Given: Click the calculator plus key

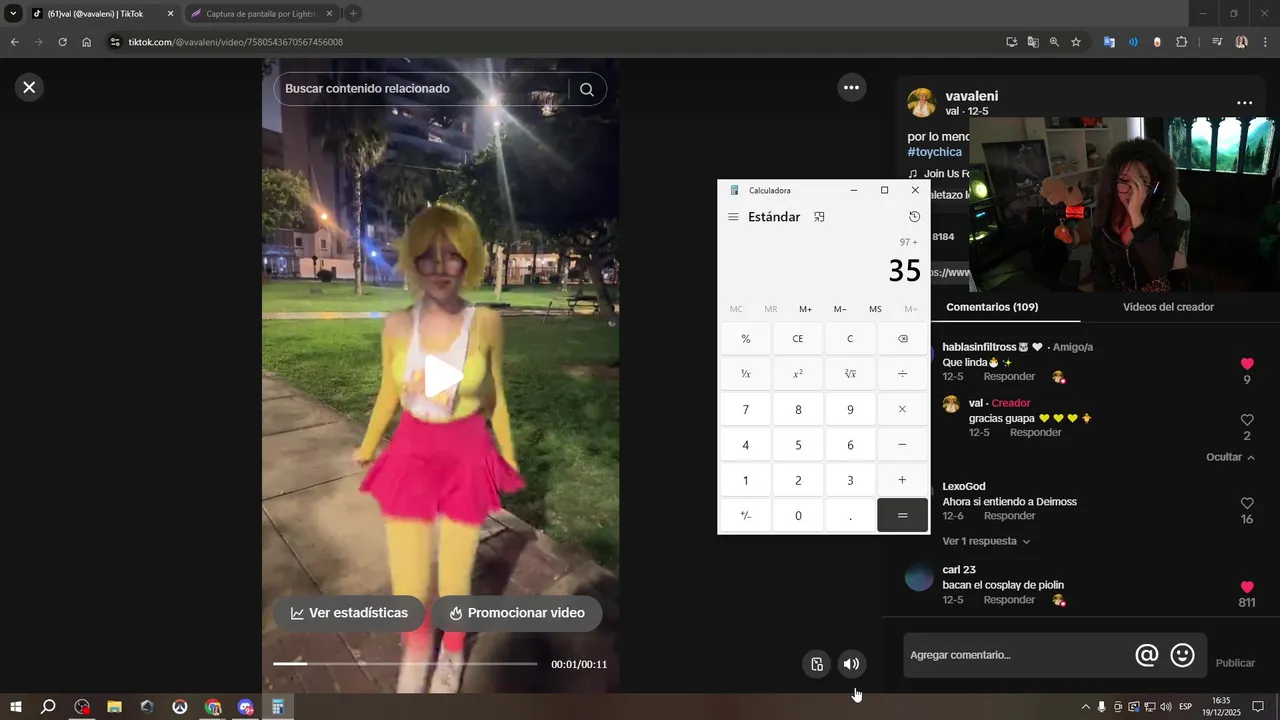Looking at the screenshot, I should click(902, 480).
